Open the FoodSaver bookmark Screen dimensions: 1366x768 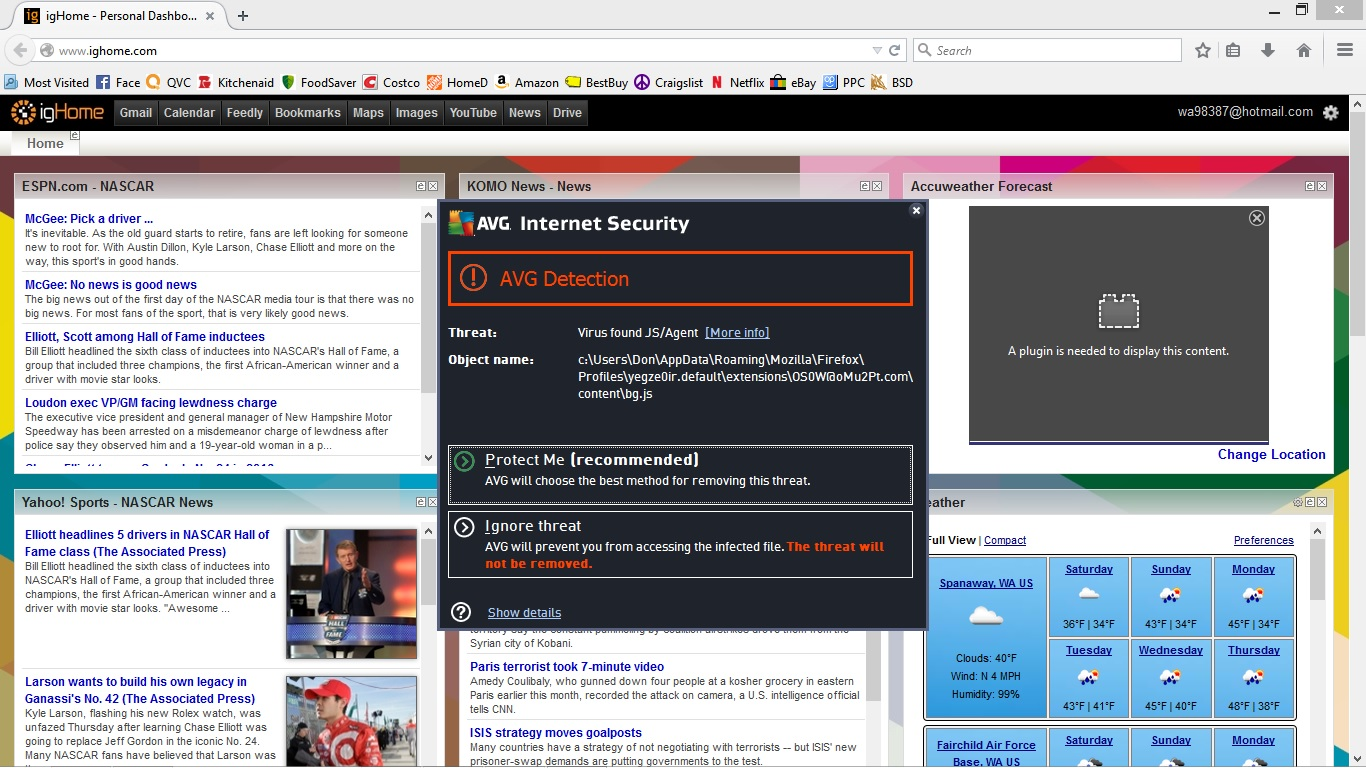tap(319, 83)
